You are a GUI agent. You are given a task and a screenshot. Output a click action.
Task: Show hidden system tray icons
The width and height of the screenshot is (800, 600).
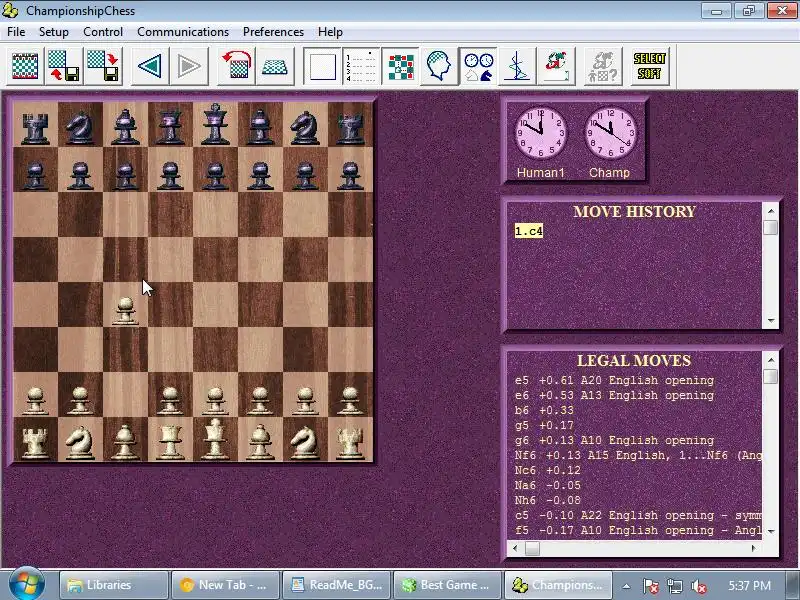click(x=626, y=586)
